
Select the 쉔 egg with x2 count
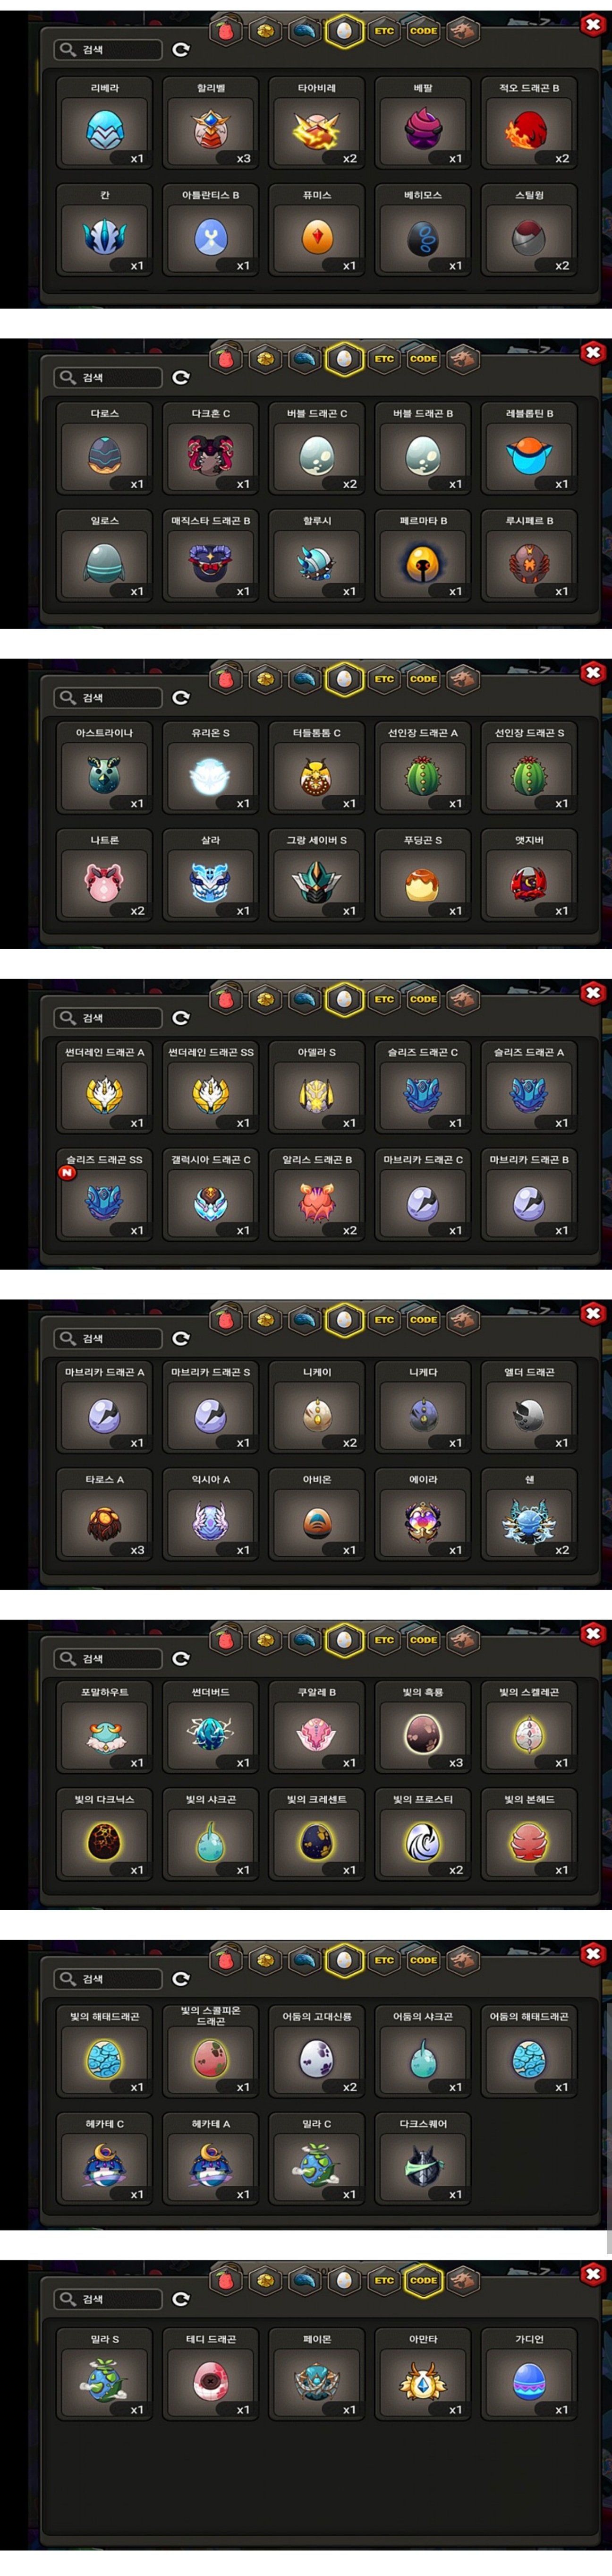(x=529, y=1514)
